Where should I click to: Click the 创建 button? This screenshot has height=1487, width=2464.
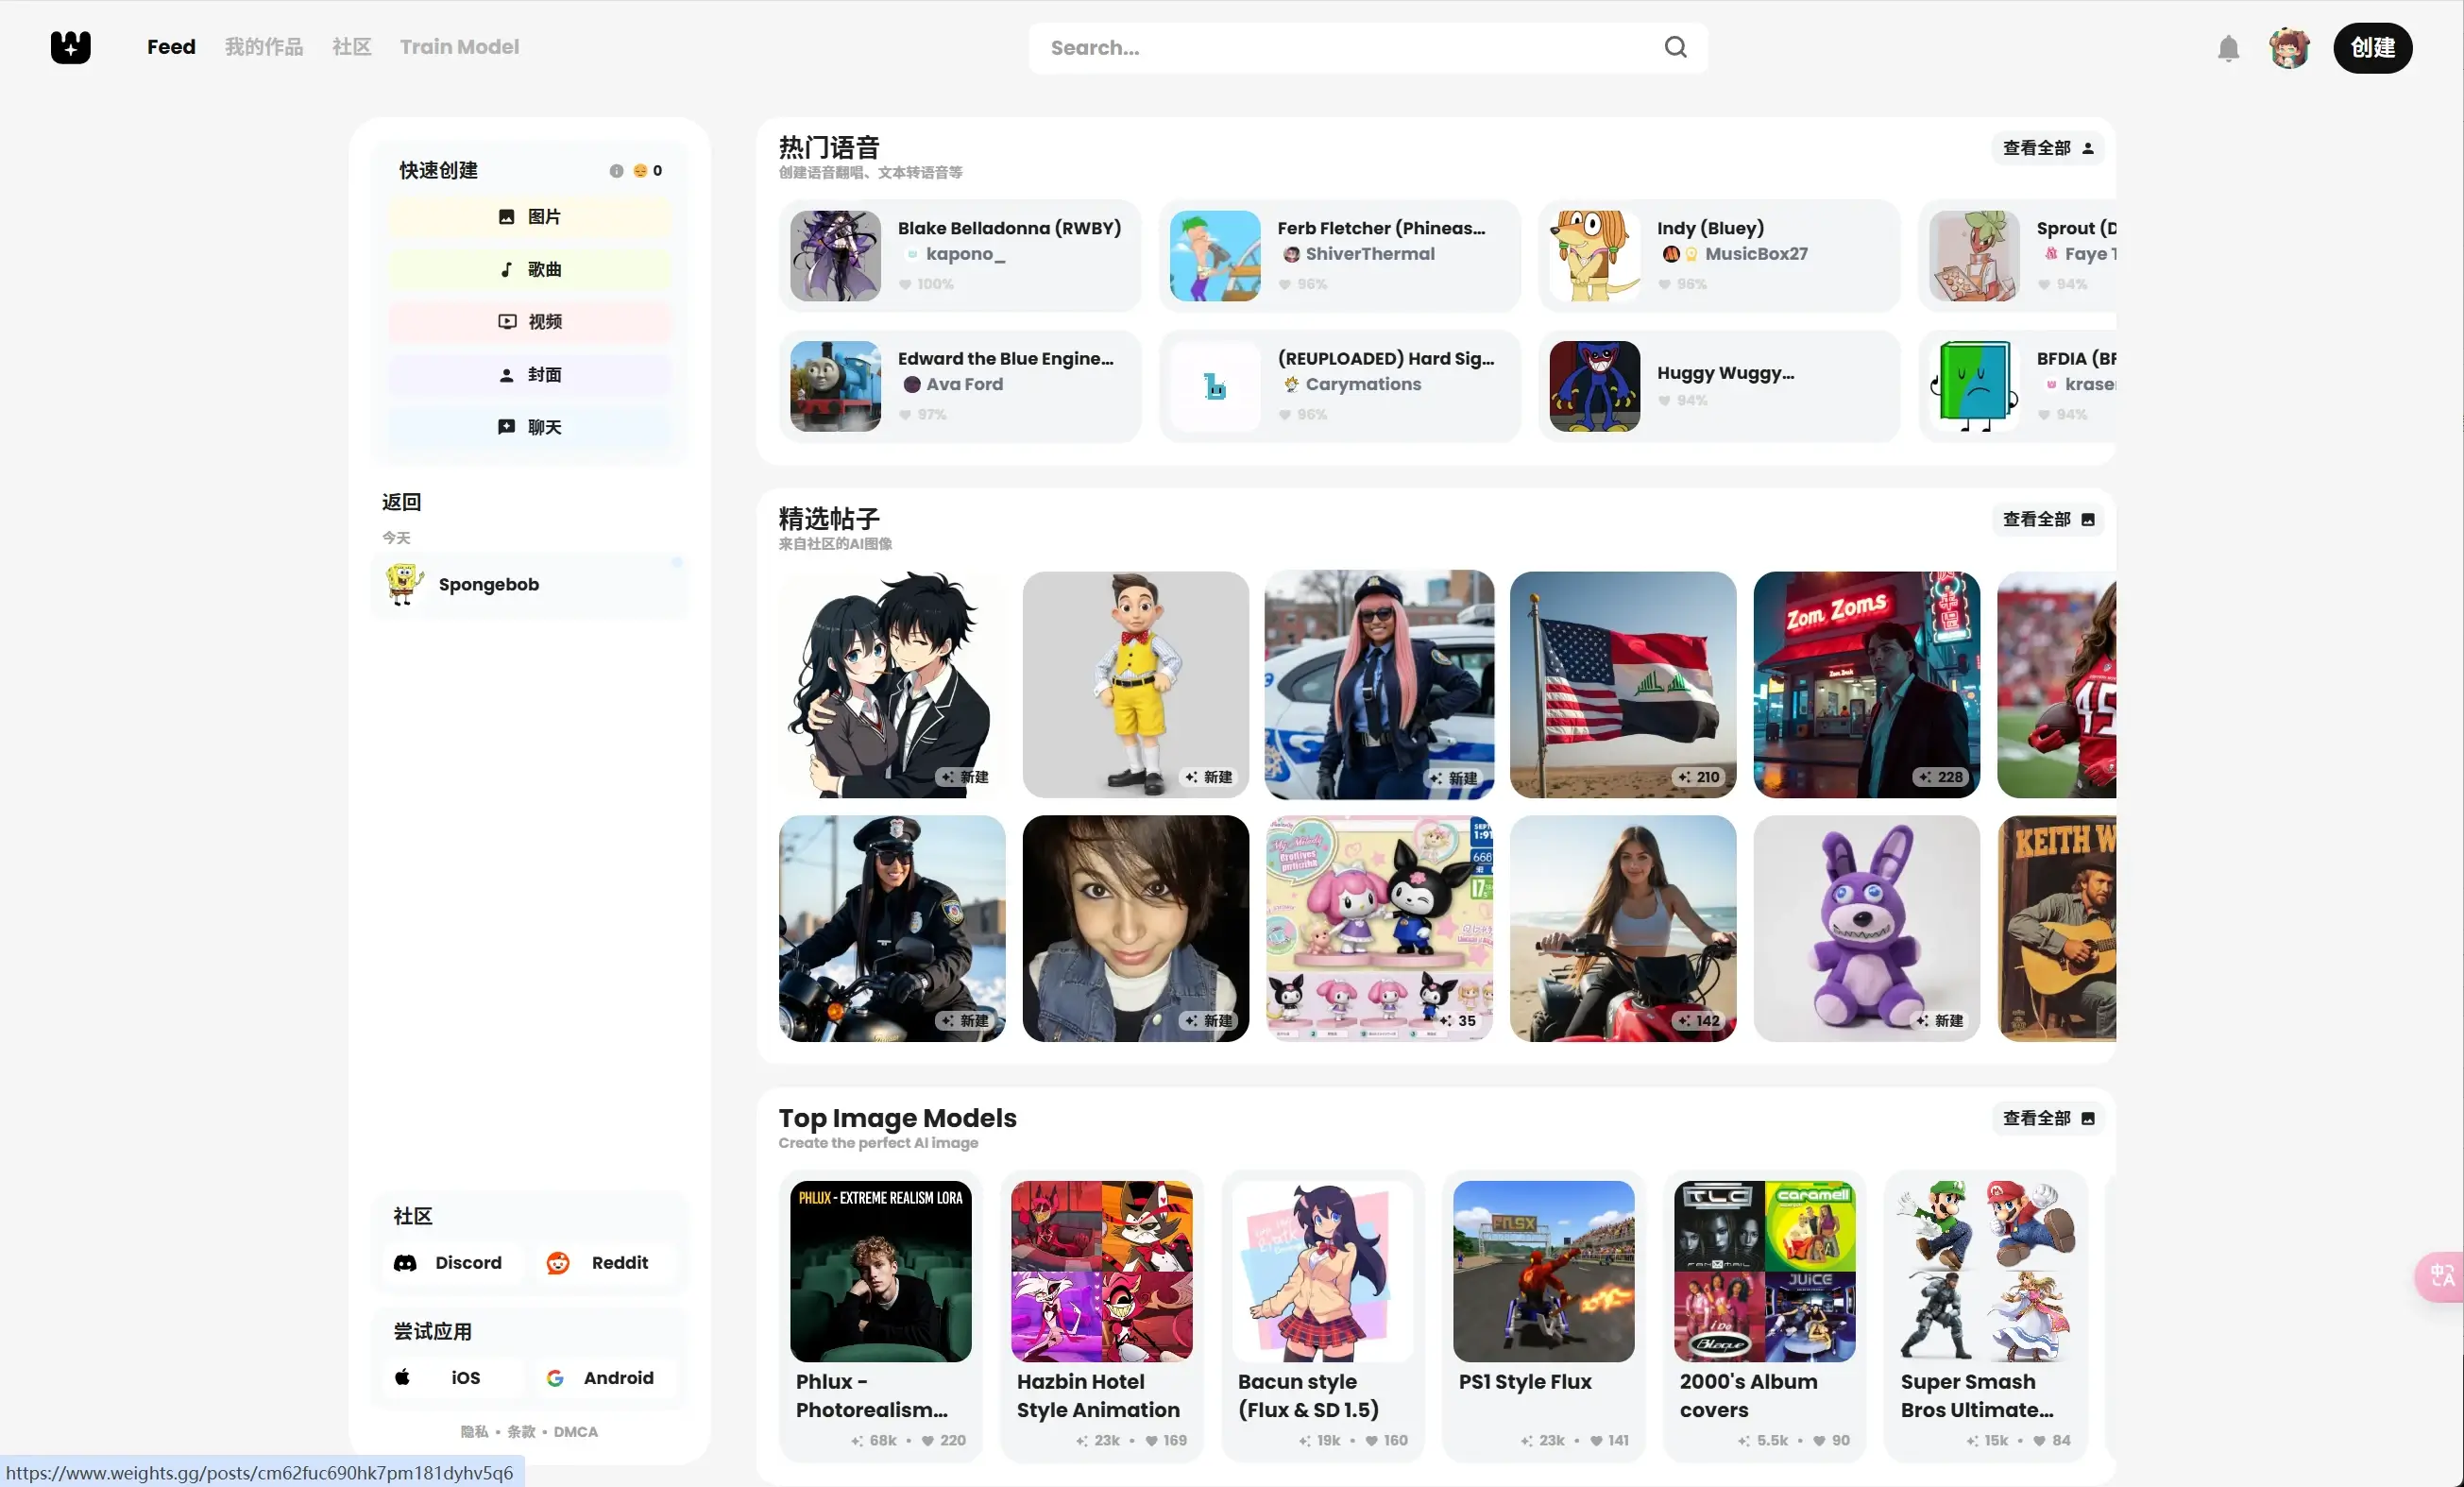click(2372, 48)
